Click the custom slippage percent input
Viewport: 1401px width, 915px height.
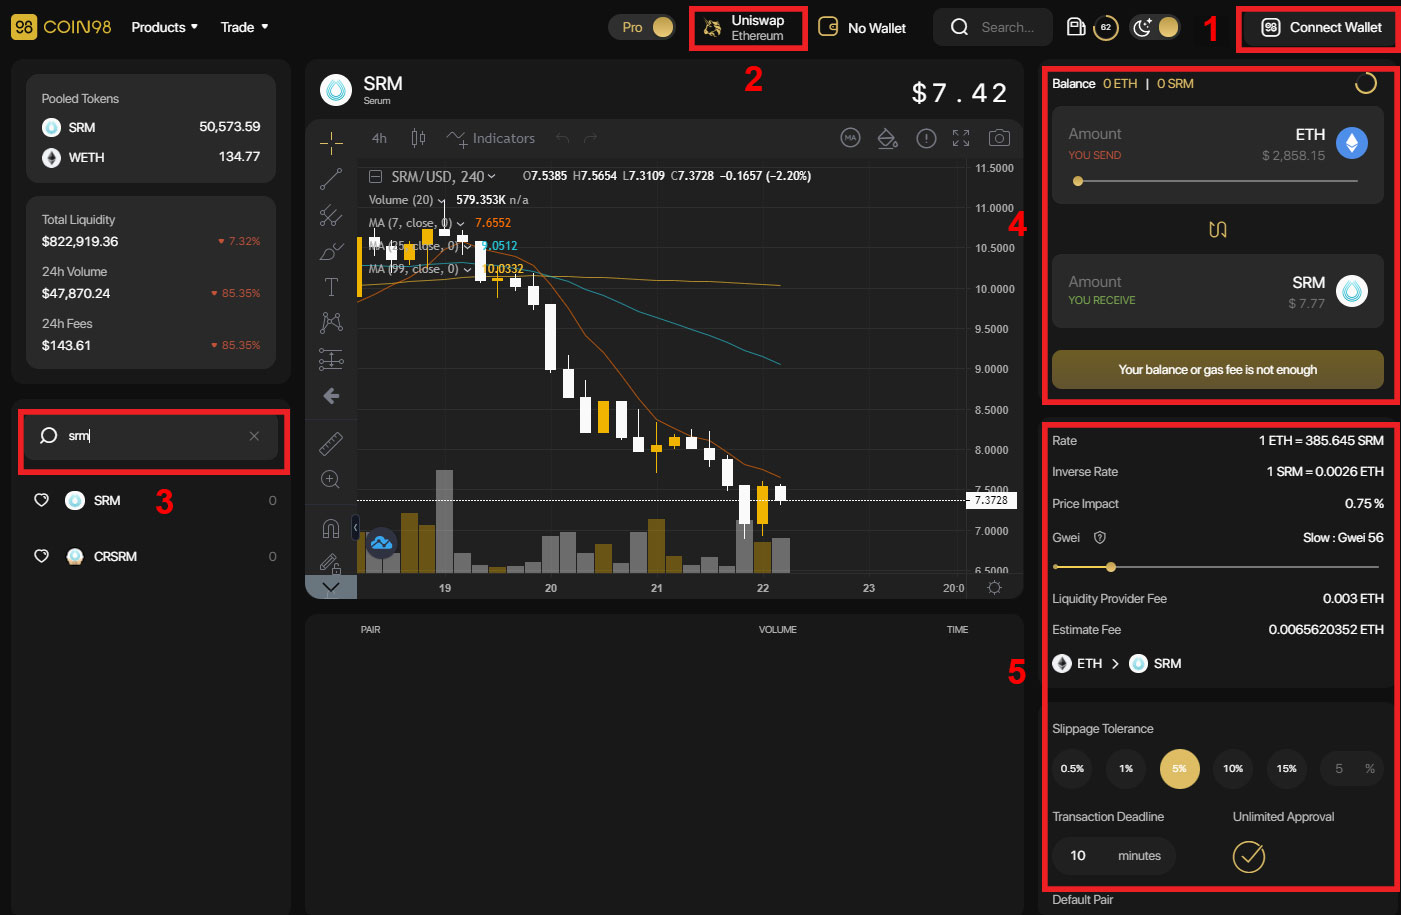[x=1351, y=769]
